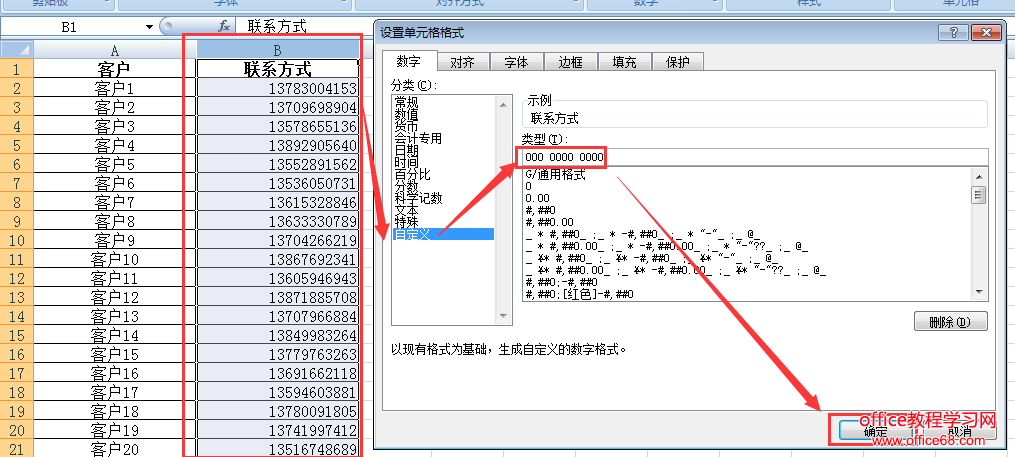The height and width of the screenshot is (457, 1015).
Task: Click category list scrollbar down arrow
Action: [x=503, y=316]
